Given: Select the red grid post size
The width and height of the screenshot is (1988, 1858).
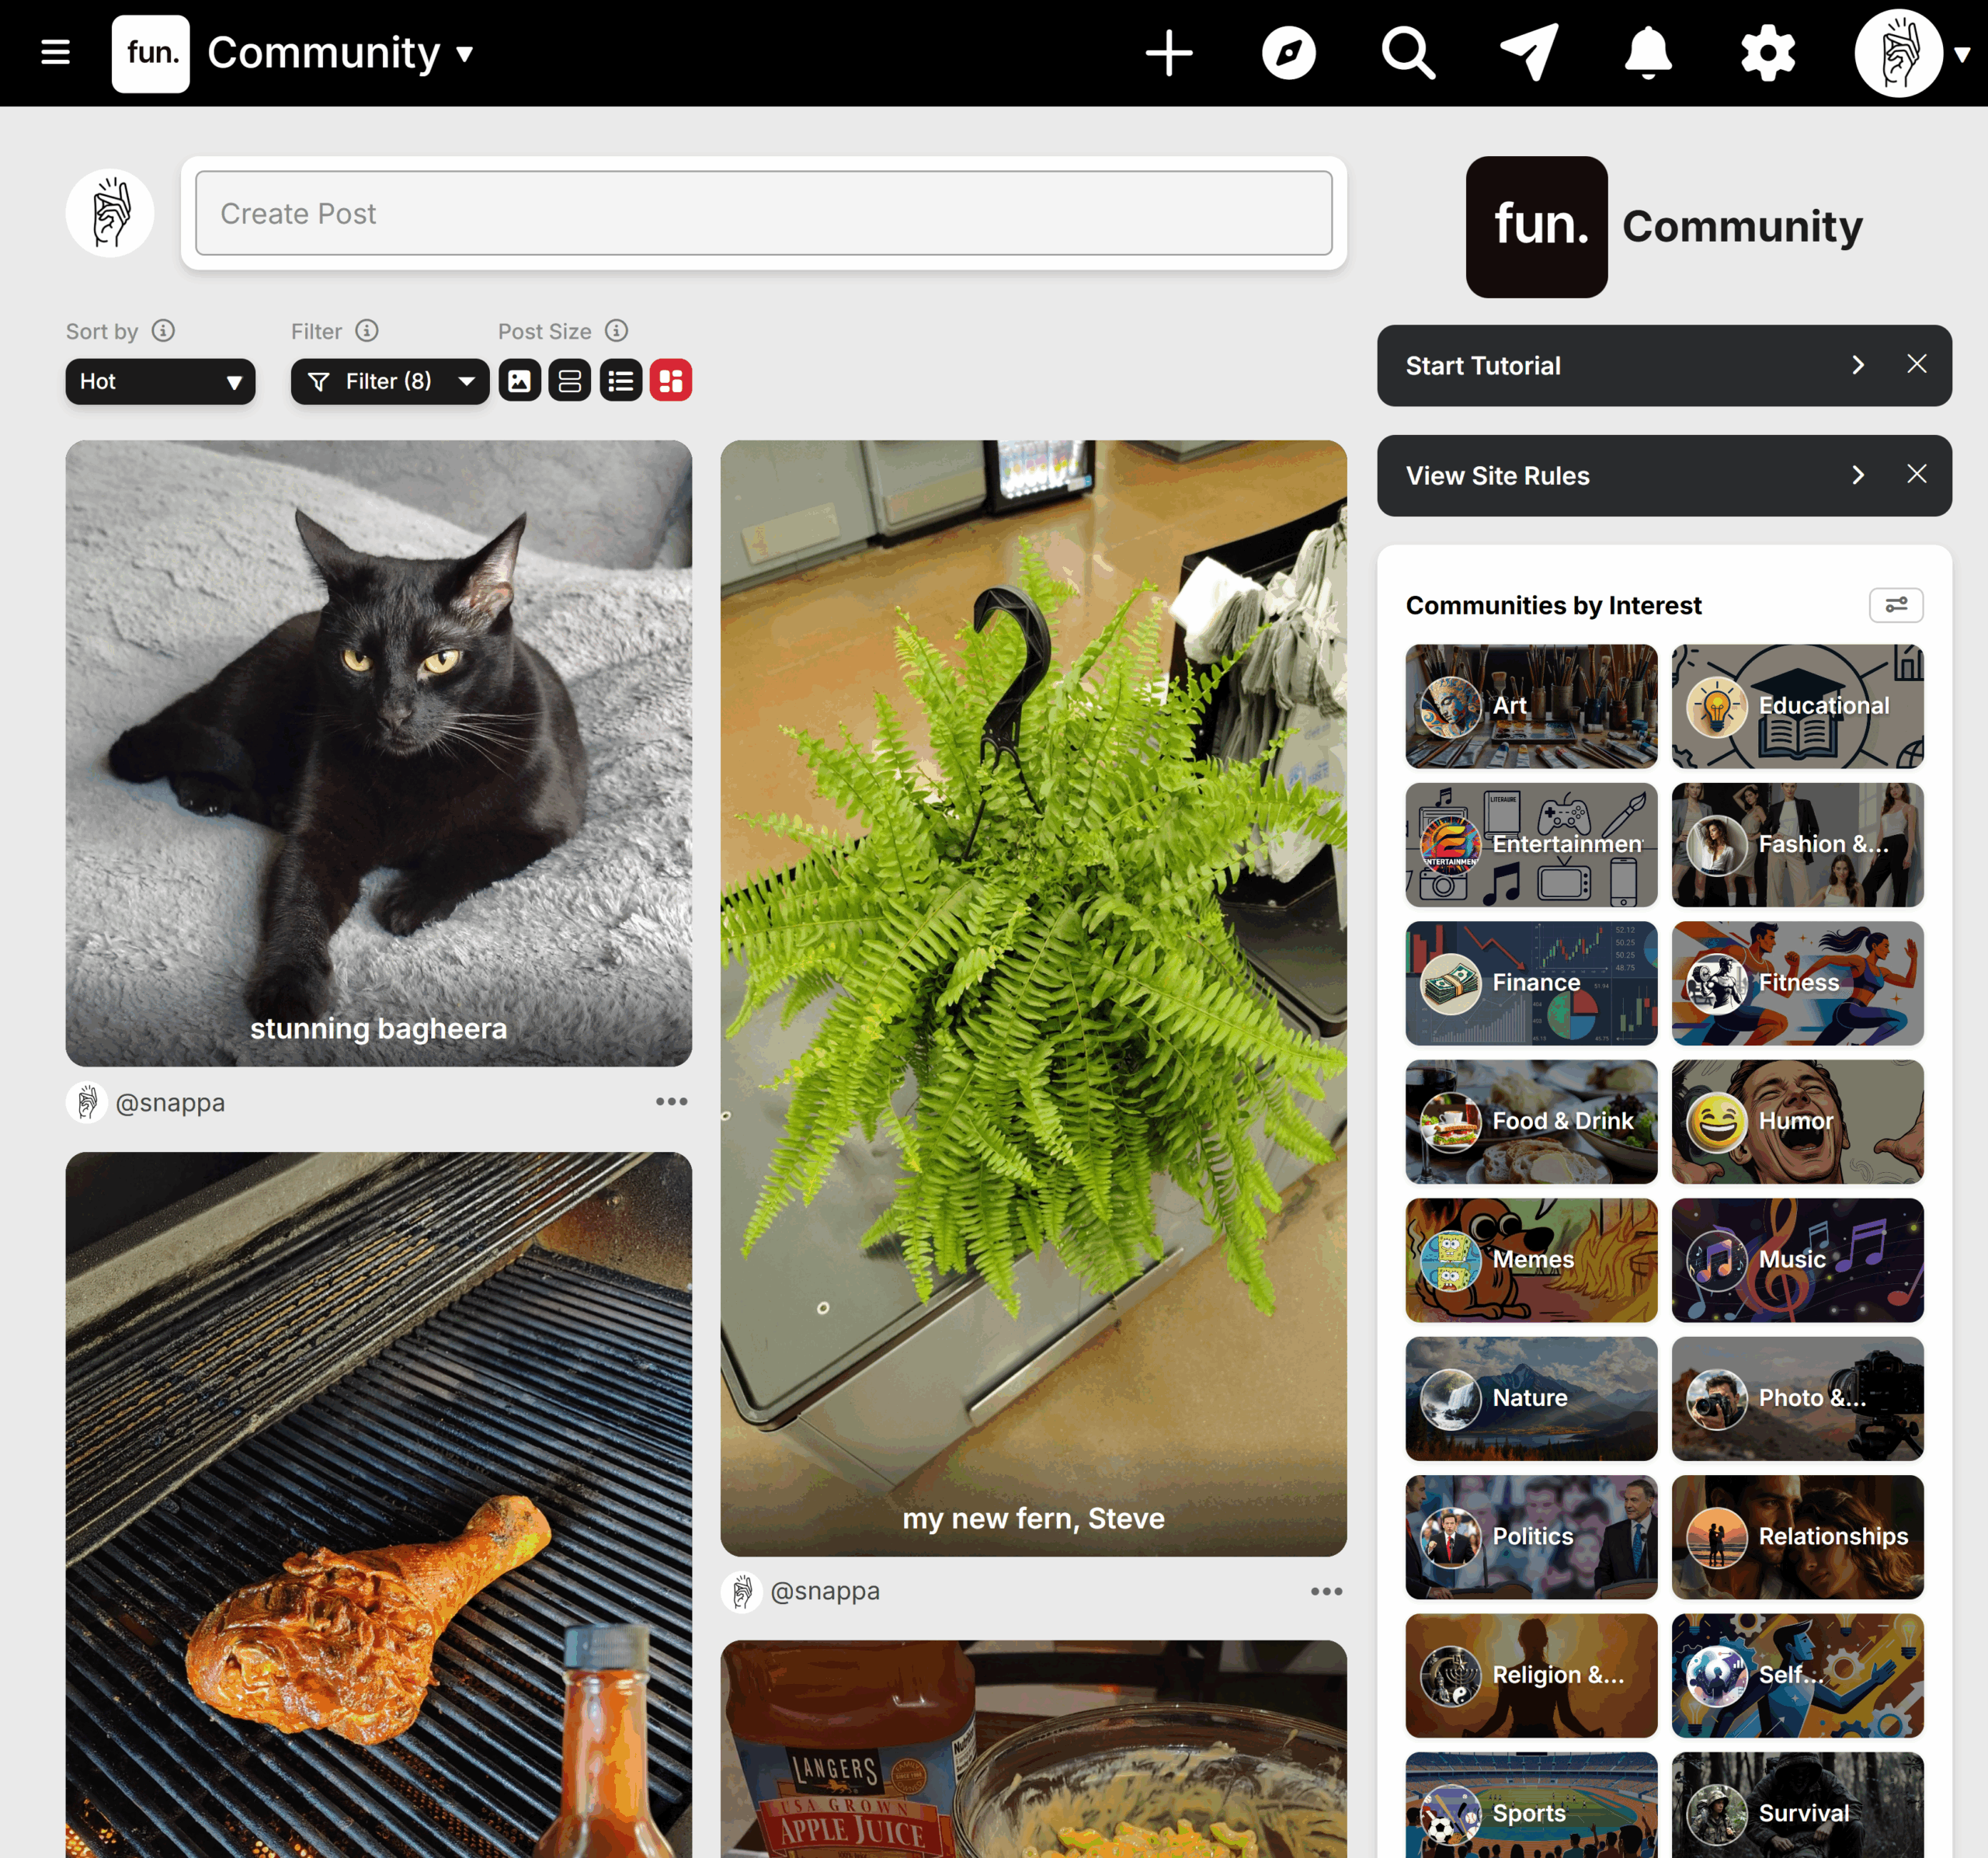Looking at the screenshot, I should tap(671, 381).
